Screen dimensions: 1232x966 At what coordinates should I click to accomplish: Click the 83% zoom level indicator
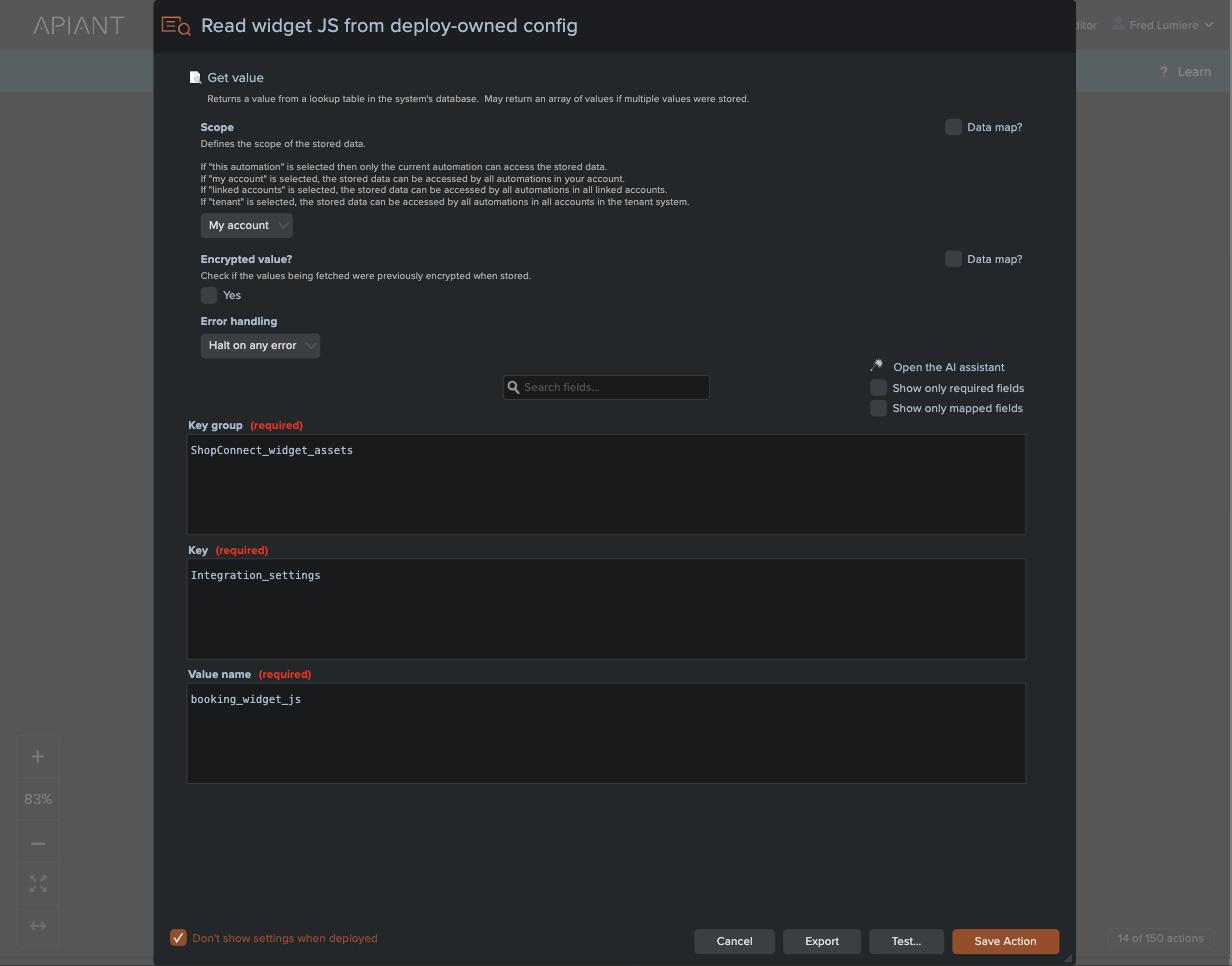tap(38, 799)
